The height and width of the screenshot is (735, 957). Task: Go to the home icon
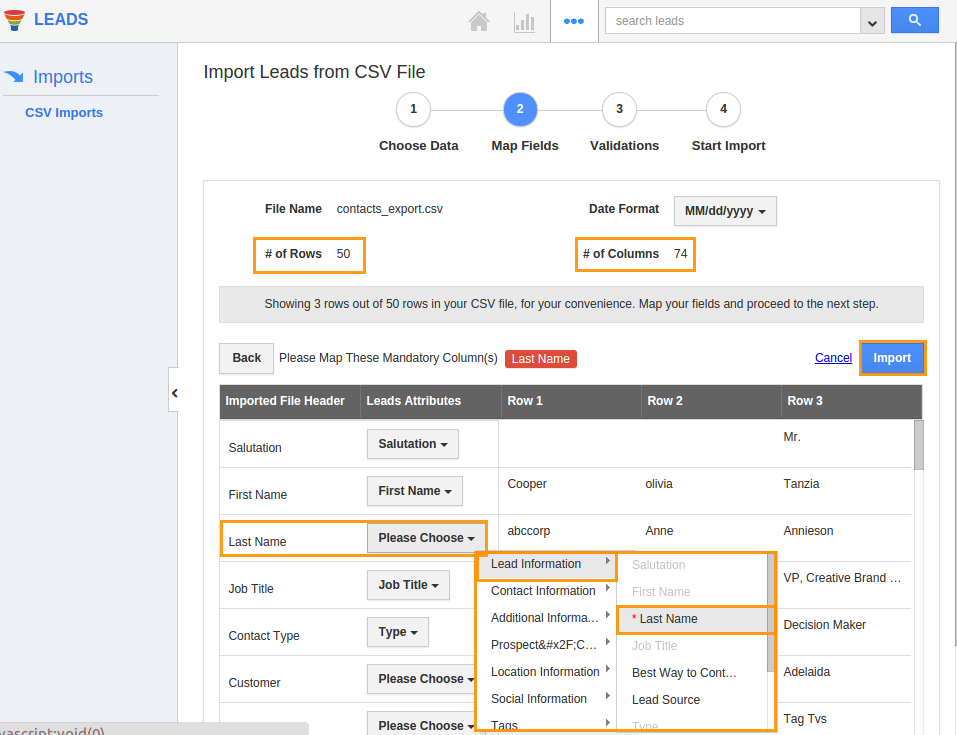479,21
